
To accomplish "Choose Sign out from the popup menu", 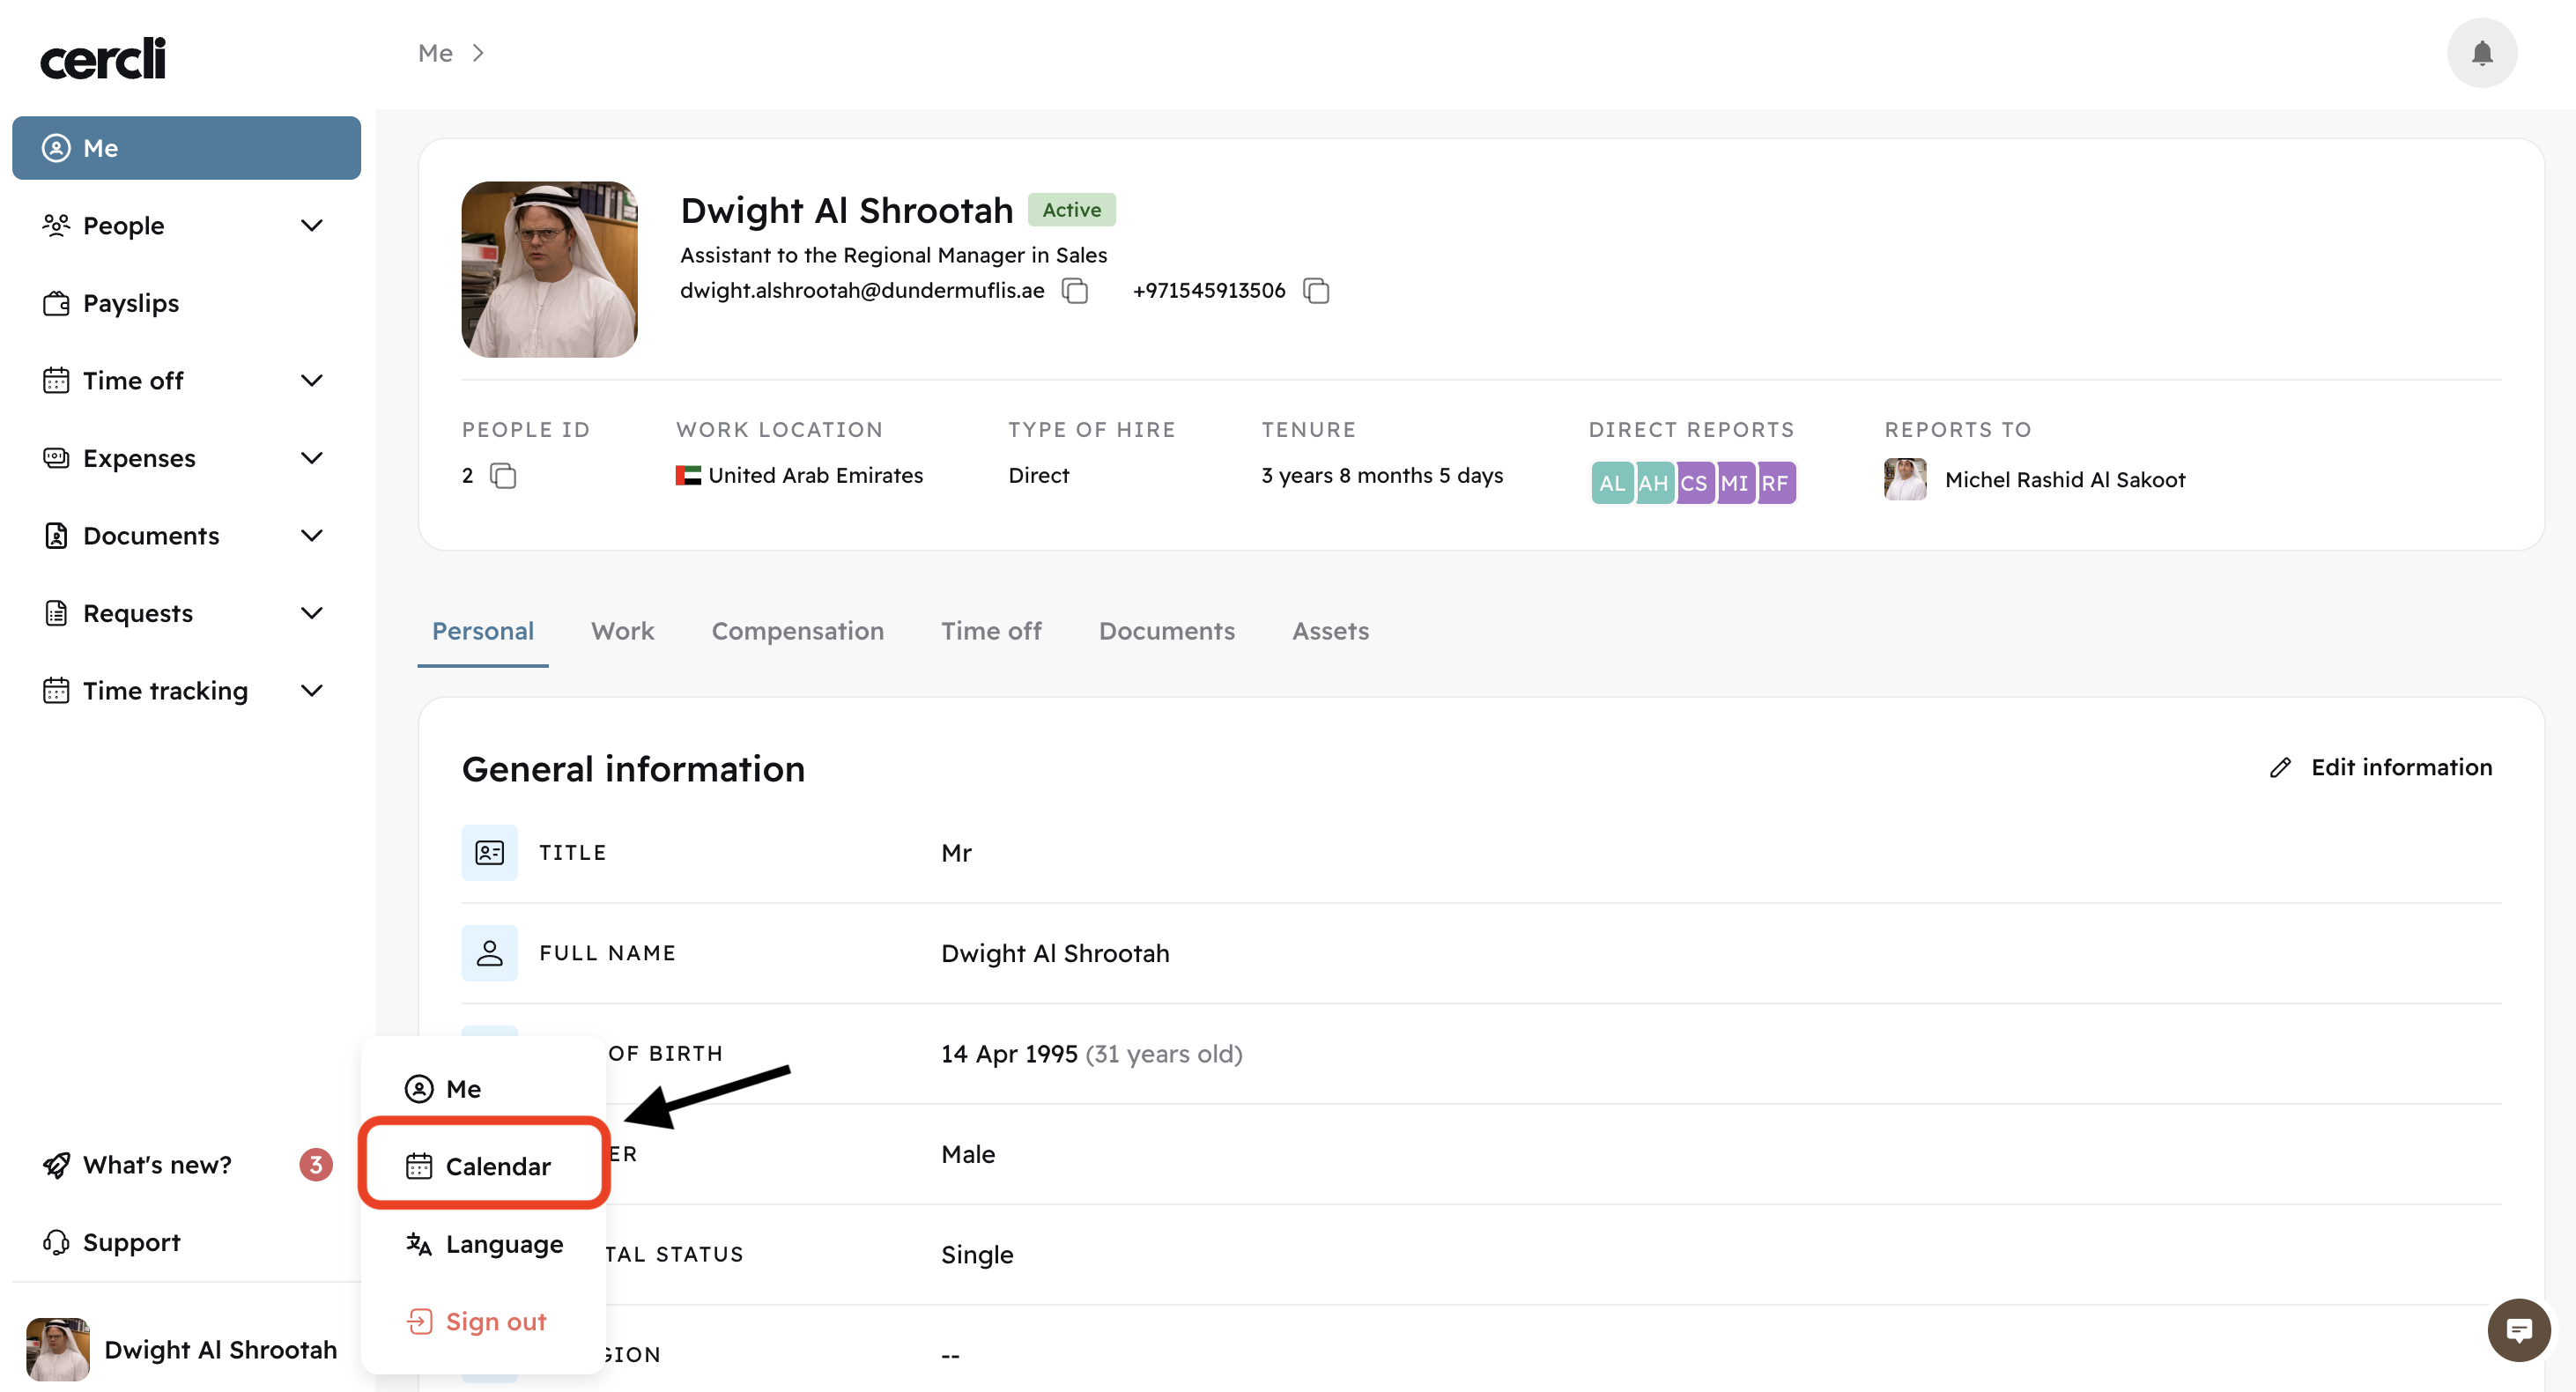I will 484,1322.
